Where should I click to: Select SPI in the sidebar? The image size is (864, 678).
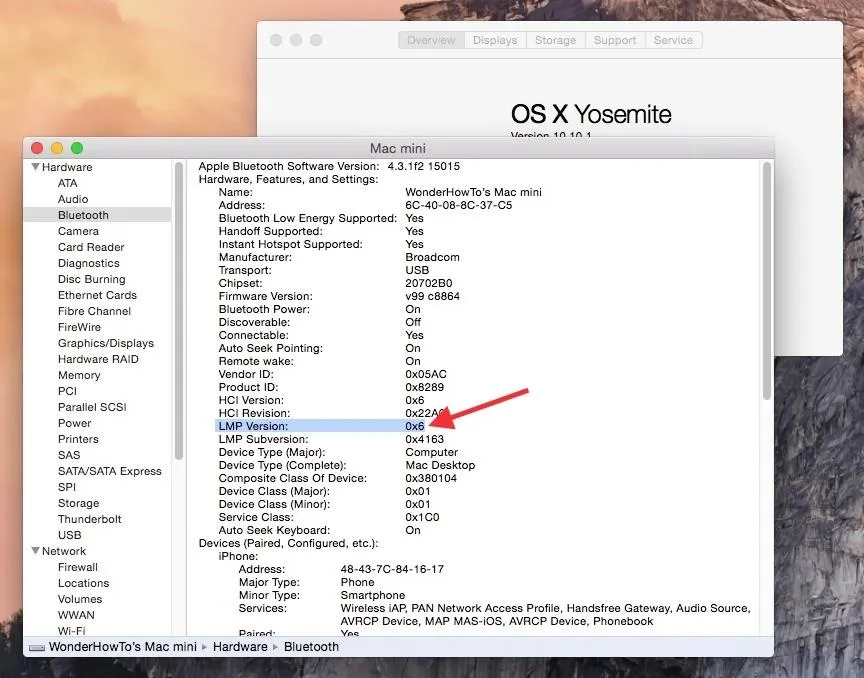tap(67, 487)
